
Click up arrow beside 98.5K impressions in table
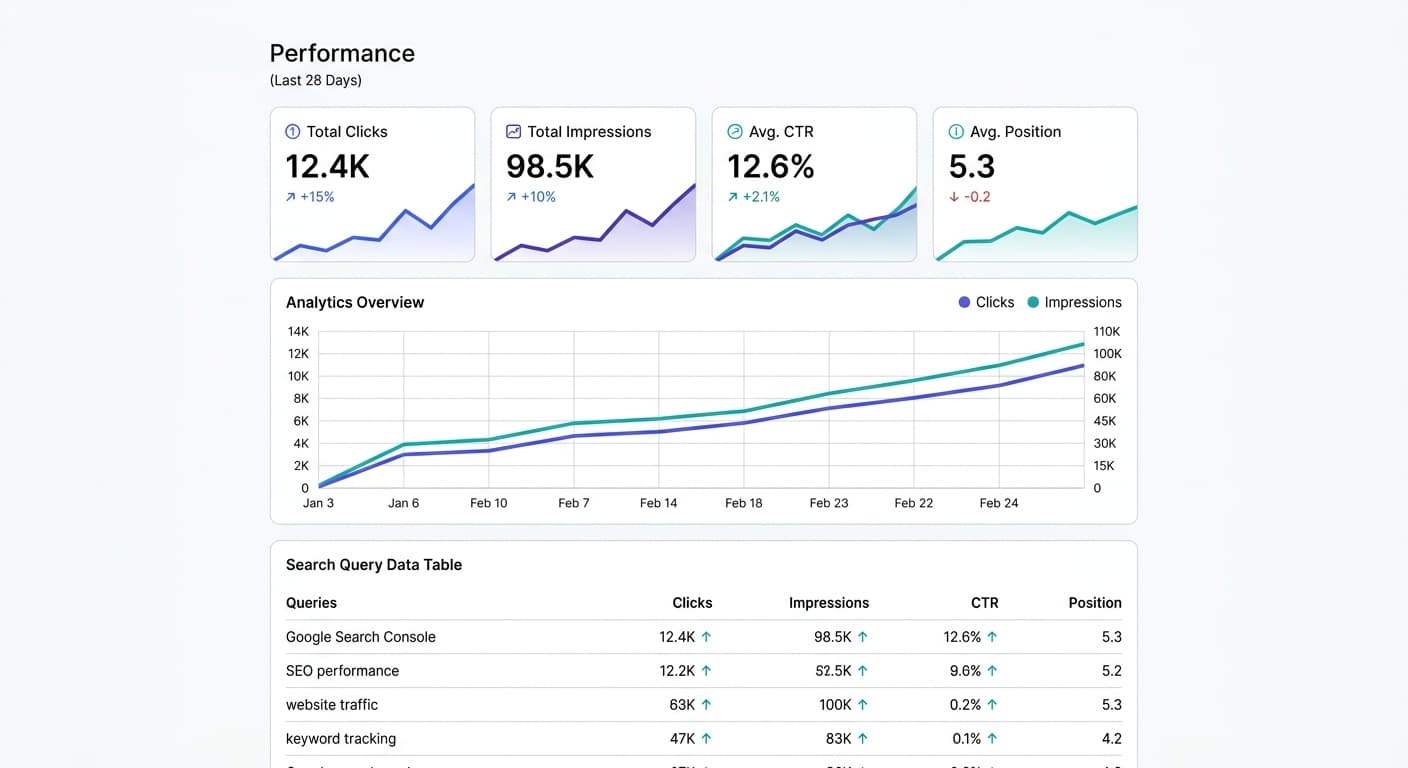pos(863,637)
